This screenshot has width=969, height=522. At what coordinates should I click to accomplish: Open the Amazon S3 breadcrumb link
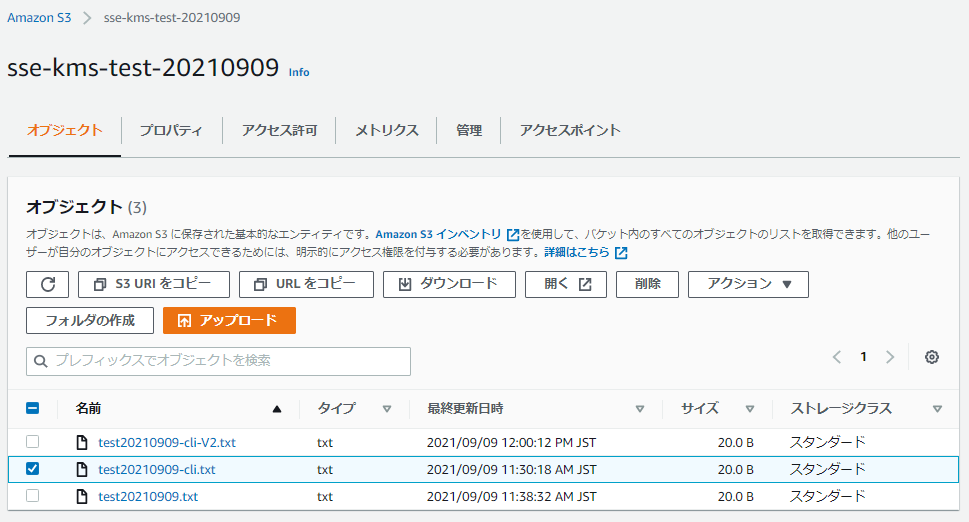click(x=39, y=17)
